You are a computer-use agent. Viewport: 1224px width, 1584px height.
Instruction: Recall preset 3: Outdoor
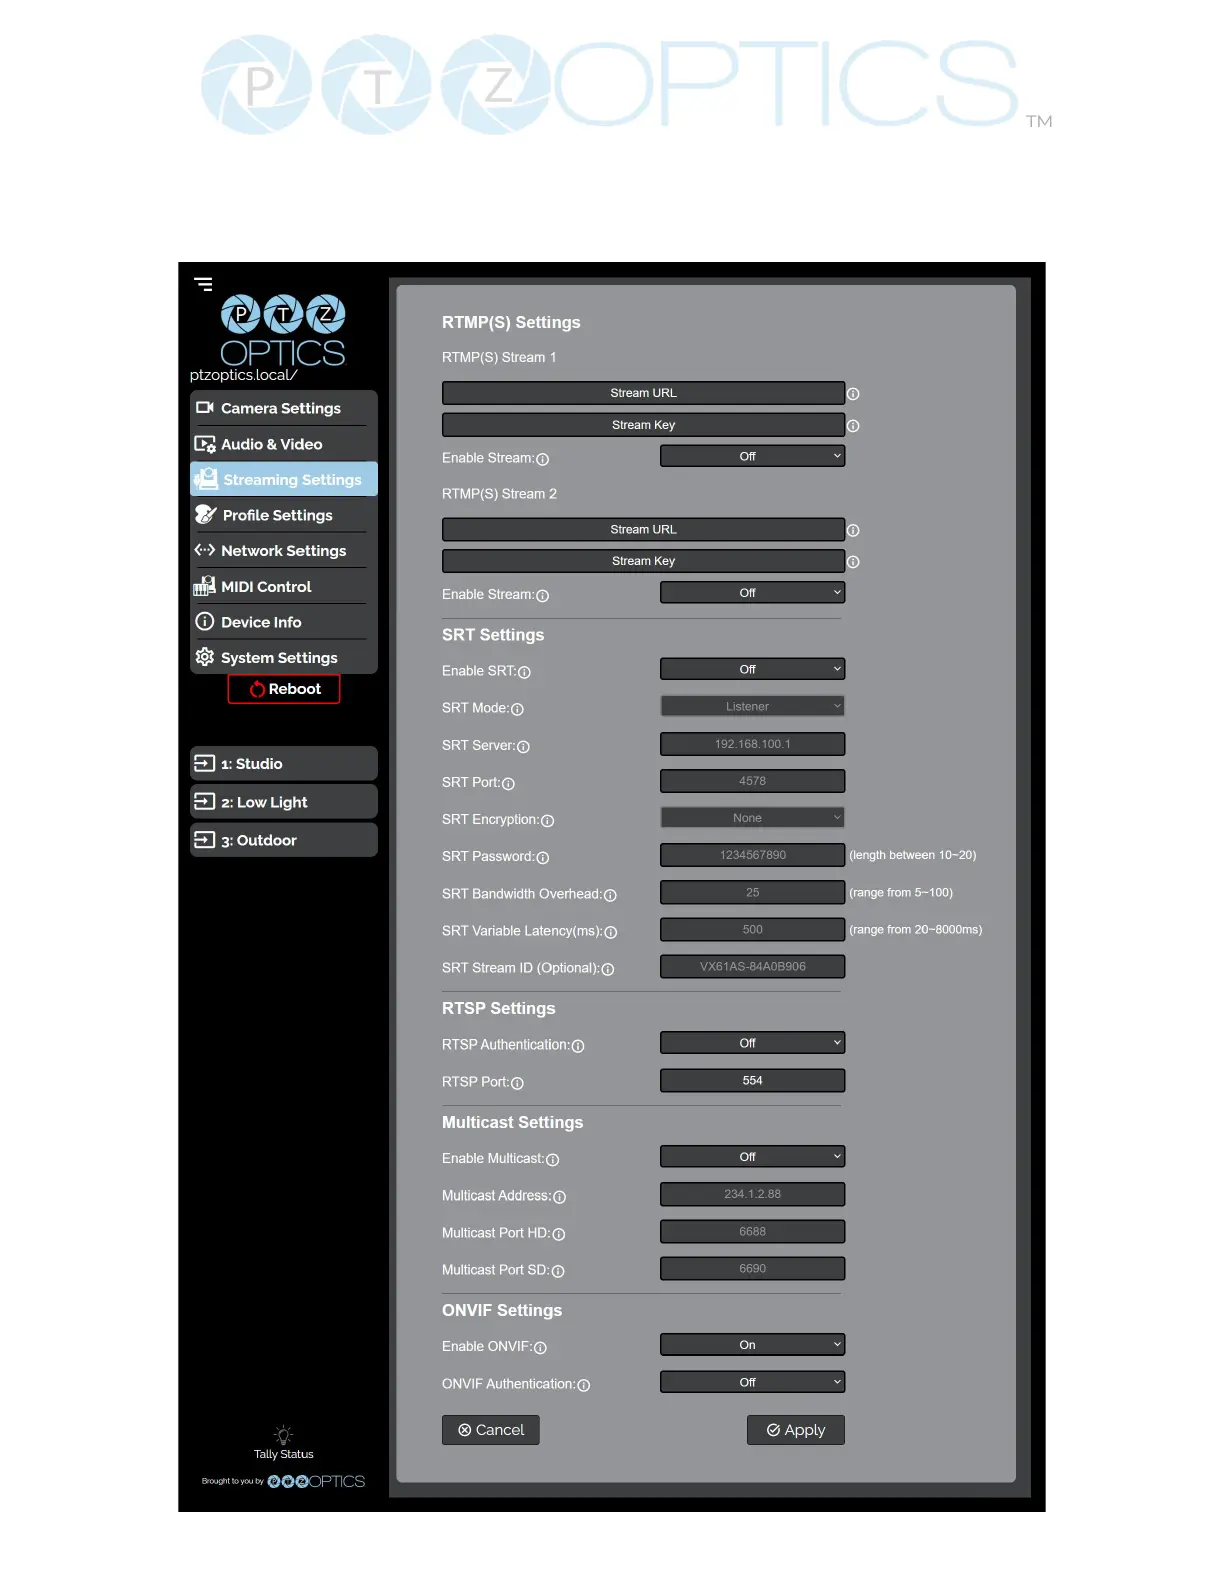point(284,840)
